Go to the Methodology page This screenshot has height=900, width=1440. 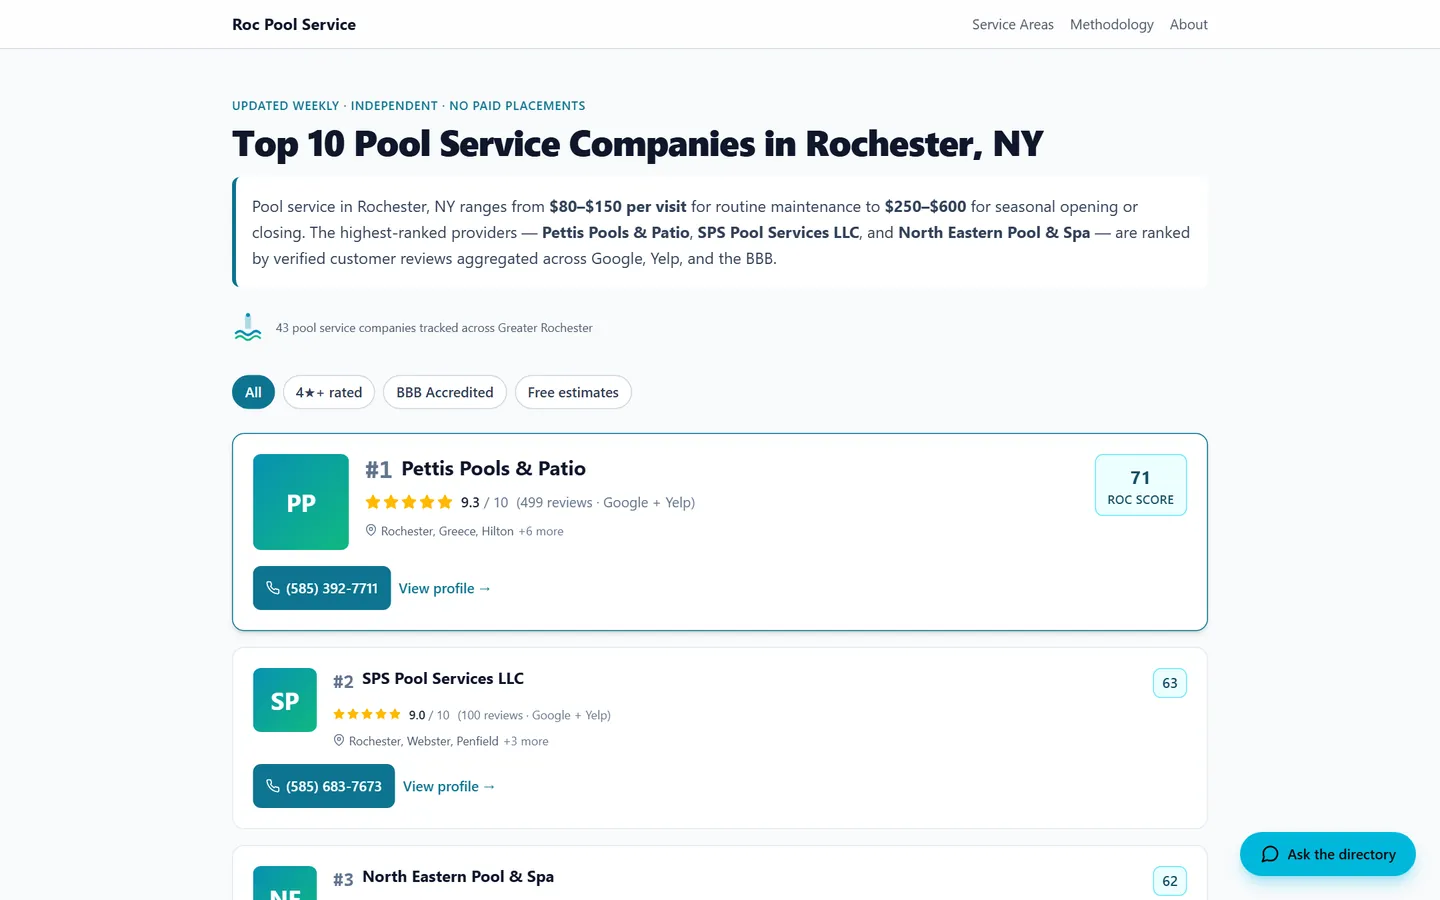(1112, 24)
